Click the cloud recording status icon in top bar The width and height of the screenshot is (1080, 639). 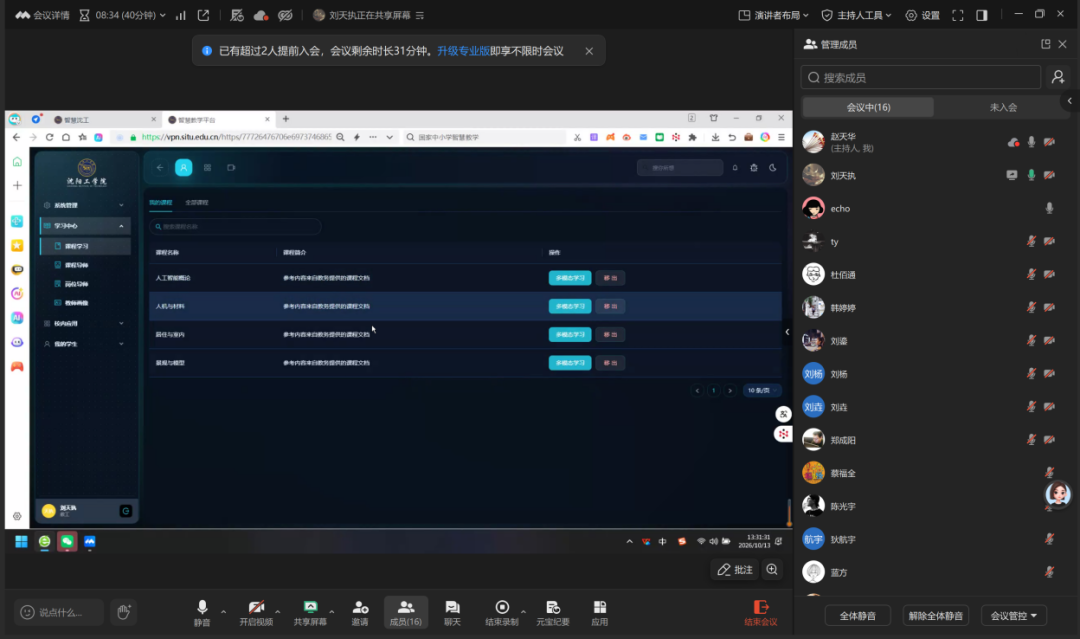pos(260,15)
